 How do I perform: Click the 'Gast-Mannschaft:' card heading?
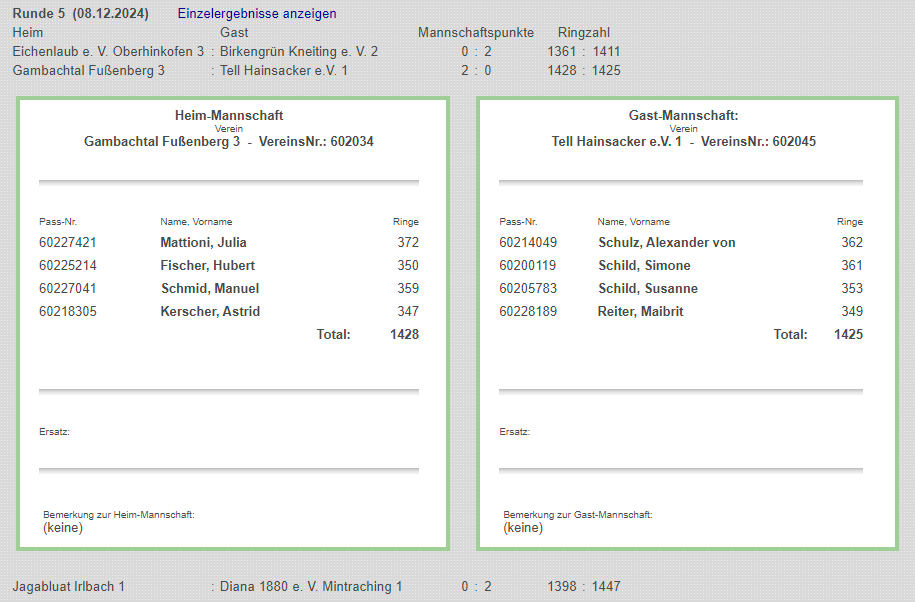[683, 116]
